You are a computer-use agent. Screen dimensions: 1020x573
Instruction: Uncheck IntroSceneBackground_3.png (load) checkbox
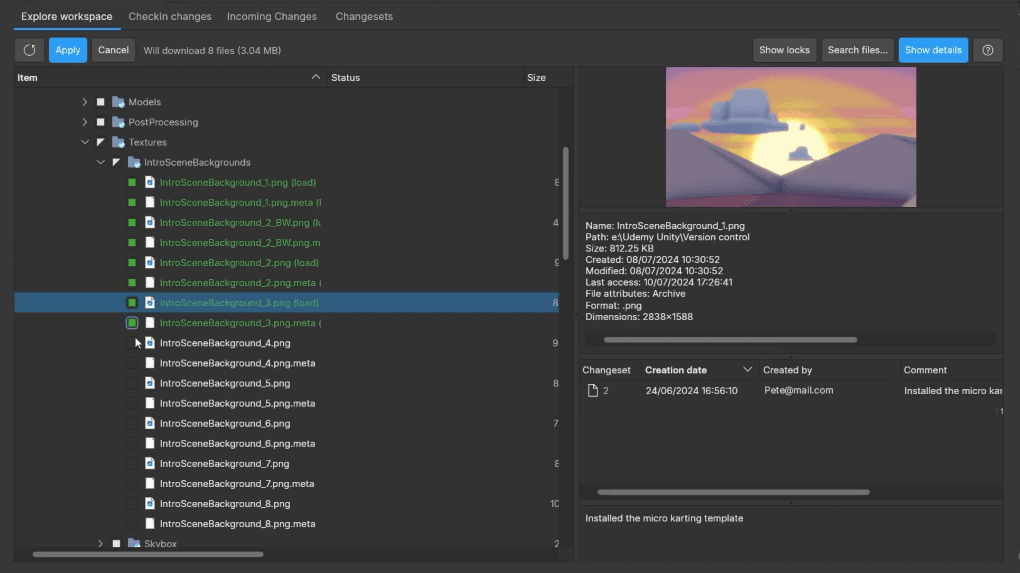(x=132, y=303)
